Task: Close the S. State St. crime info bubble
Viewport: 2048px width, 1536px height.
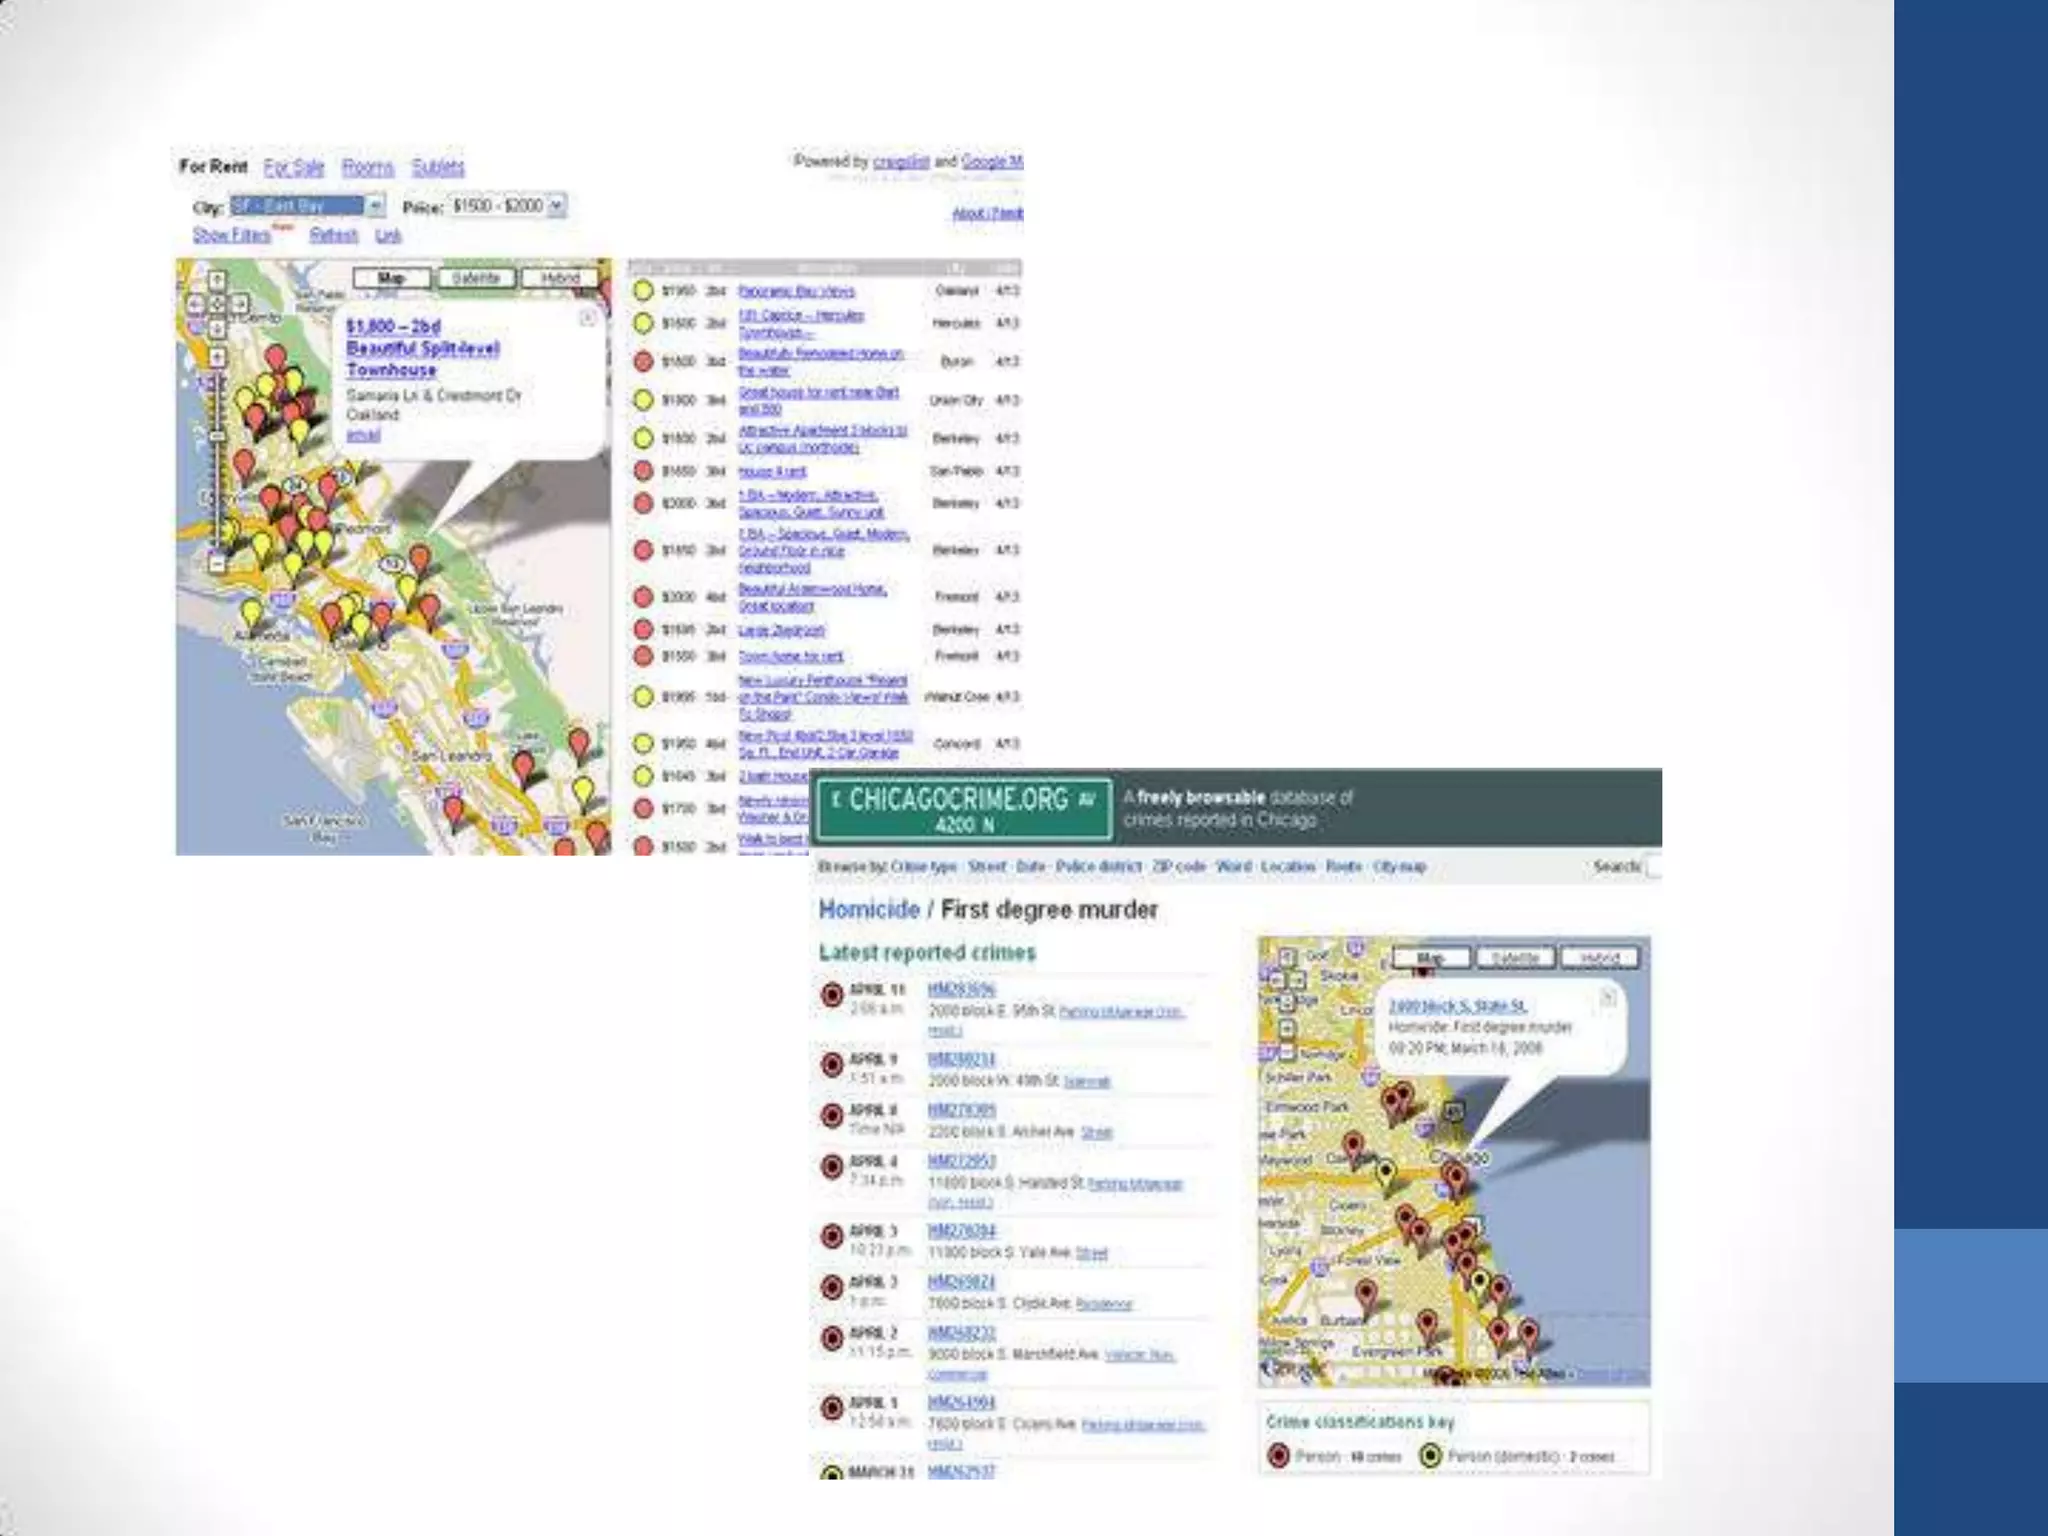Action: pos(1608,997)
